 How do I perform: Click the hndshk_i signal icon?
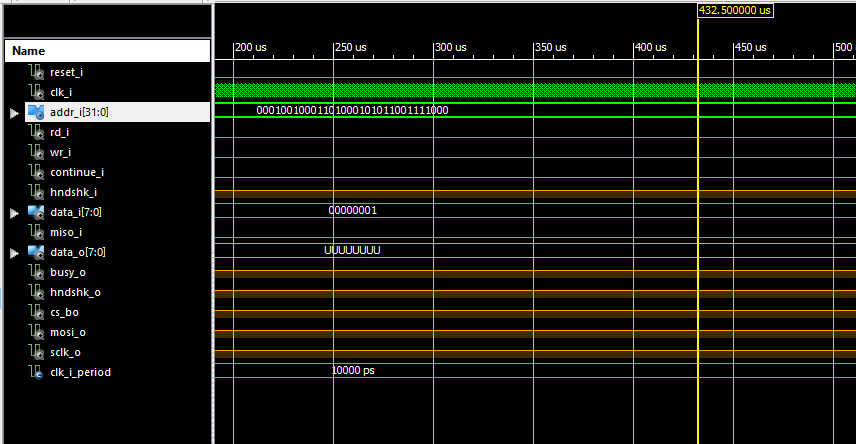36,192
